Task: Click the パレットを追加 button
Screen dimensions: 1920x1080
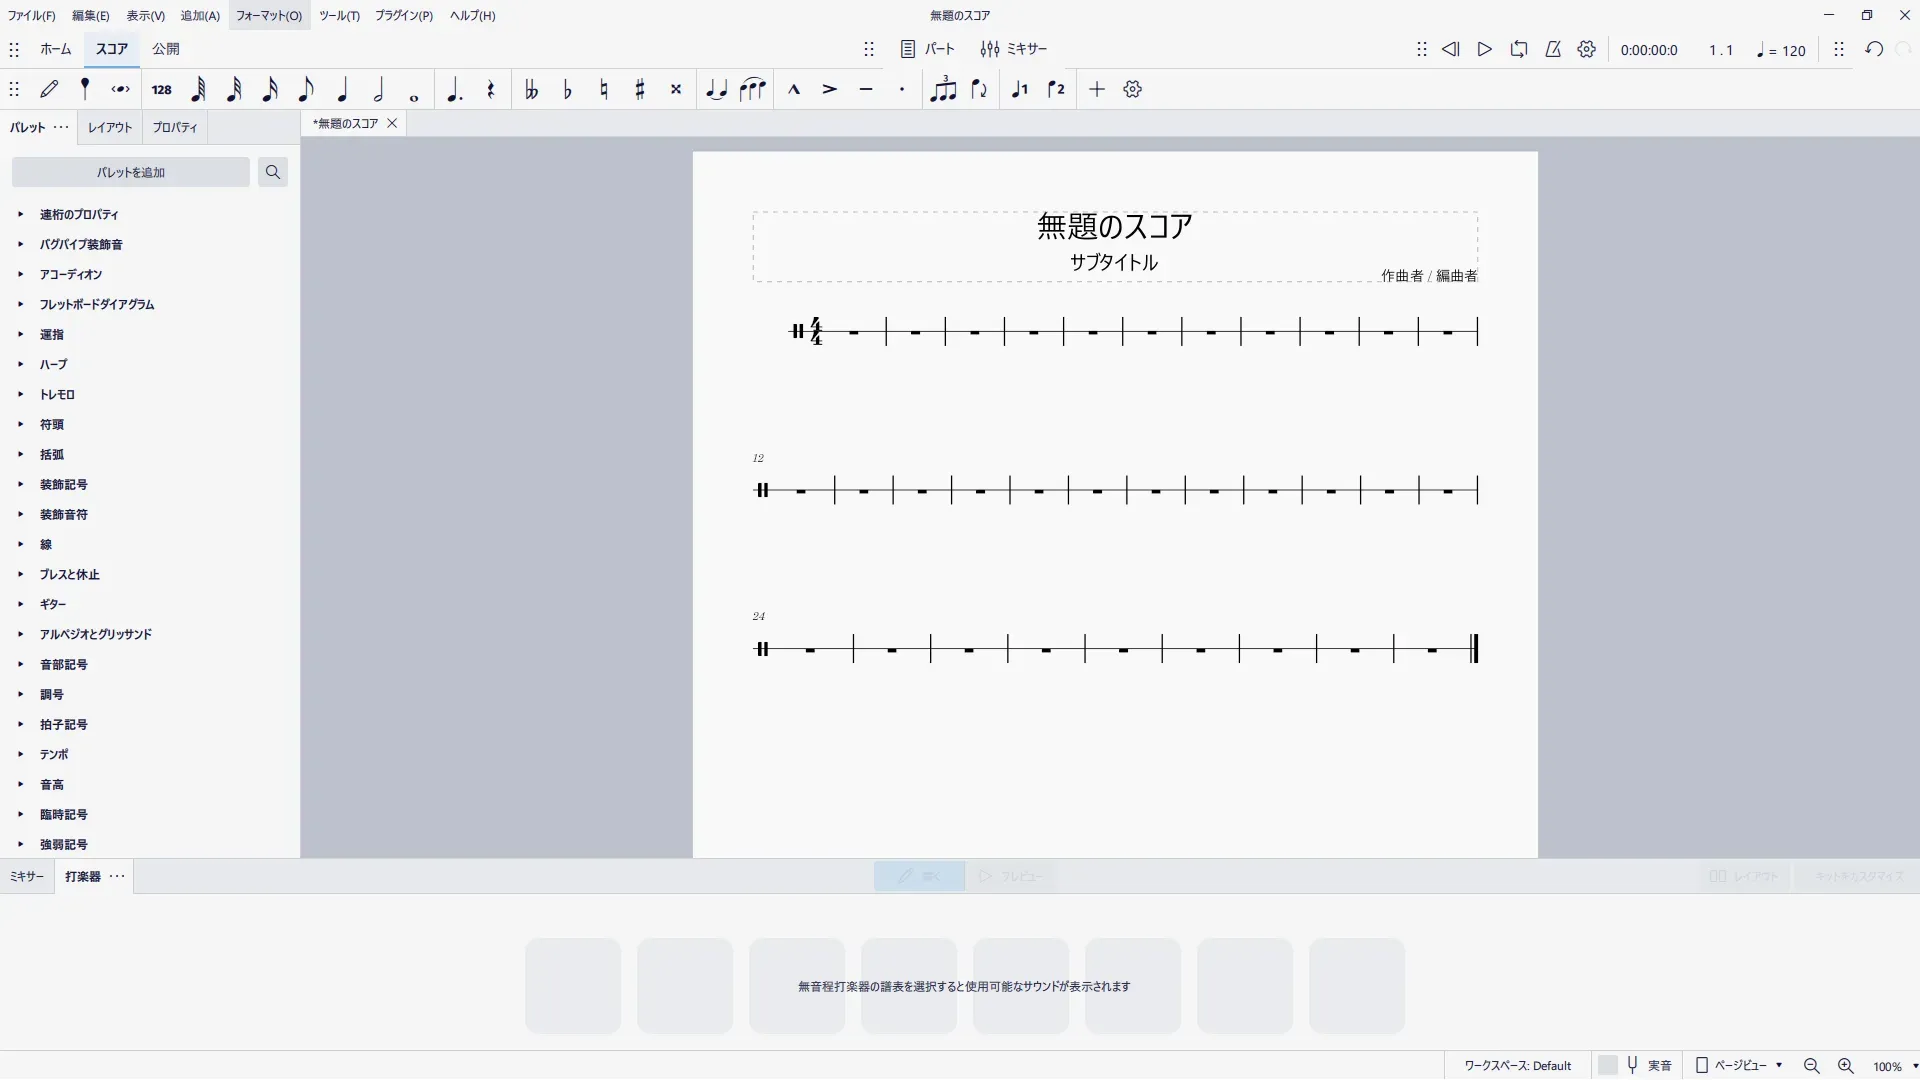Action: click(130, 172)
